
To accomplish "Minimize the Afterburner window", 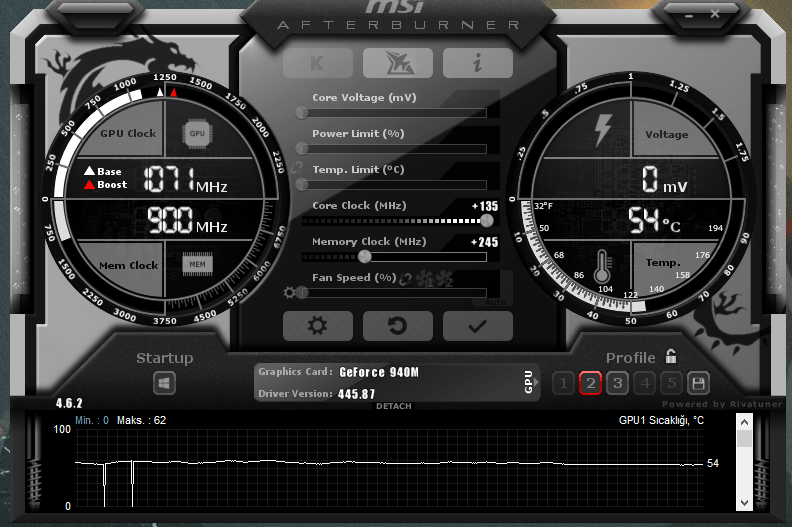I will click(689, 15).
